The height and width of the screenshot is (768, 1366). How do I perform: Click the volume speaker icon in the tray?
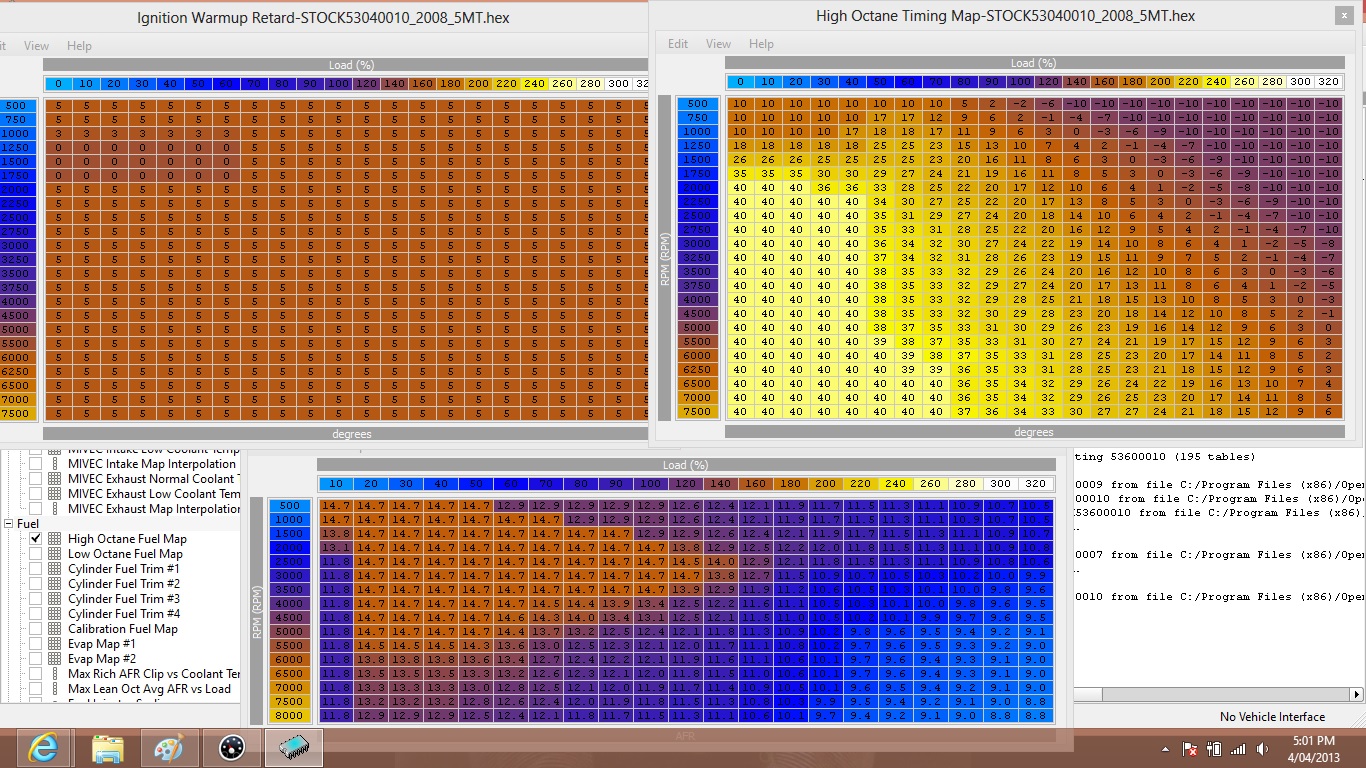pyautogui.click(x=1261, y=749)
